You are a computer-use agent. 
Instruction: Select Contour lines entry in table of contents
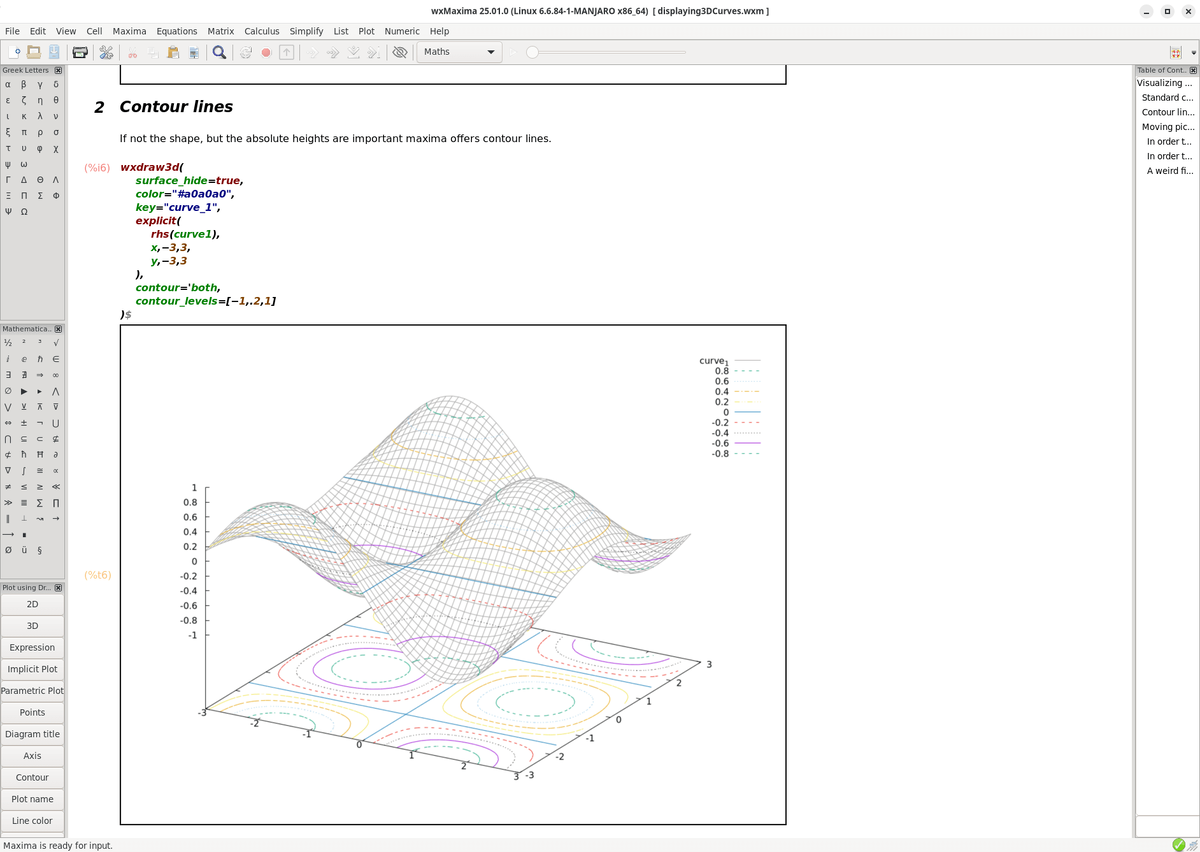coord(1167,112)
